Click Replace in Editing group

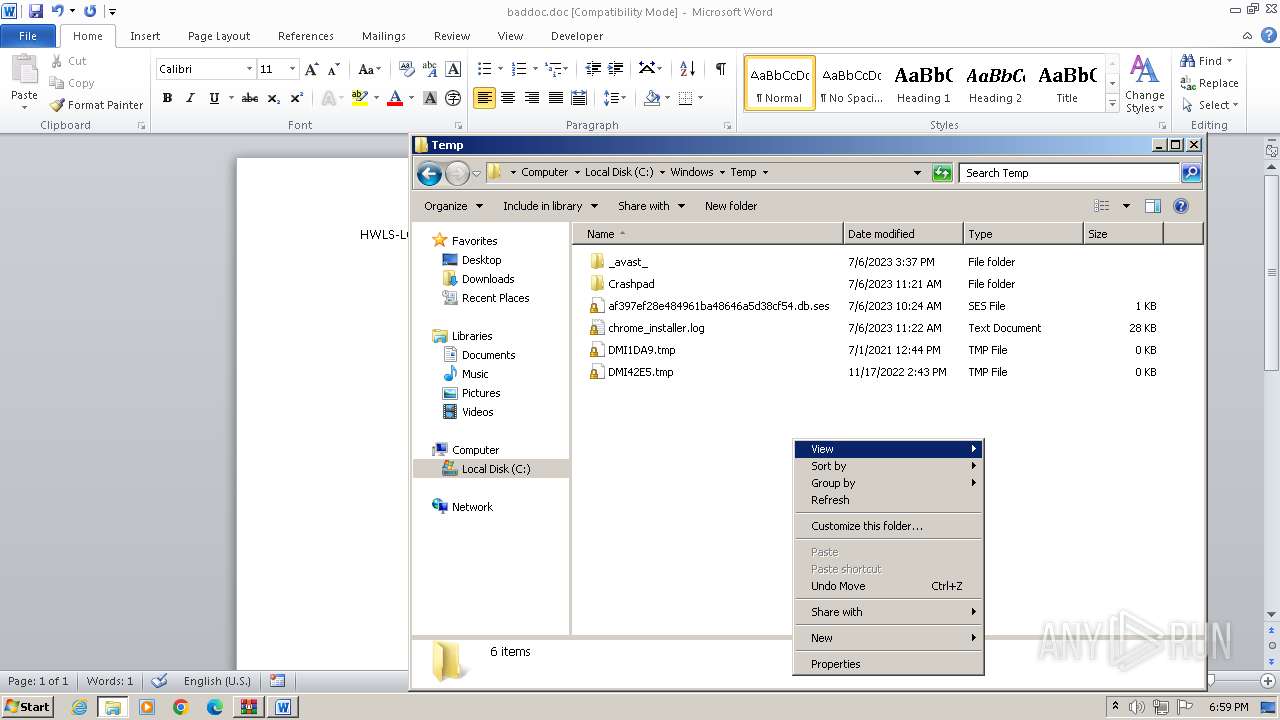click(x=1209, y=83)
